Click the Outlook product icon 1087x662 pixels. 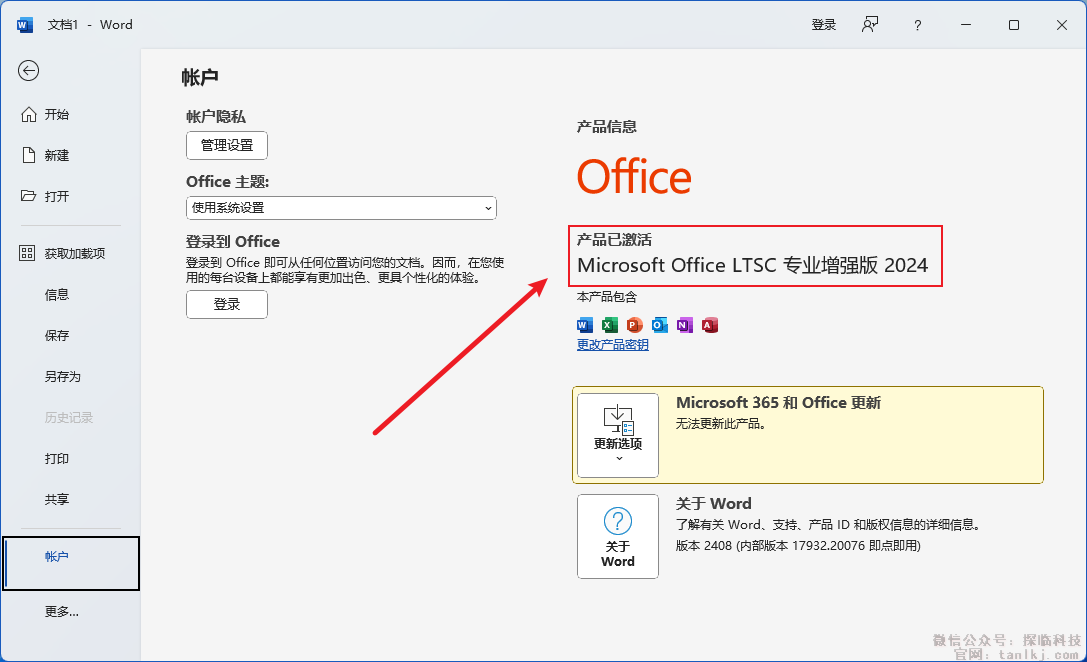(x=659, y=324)
